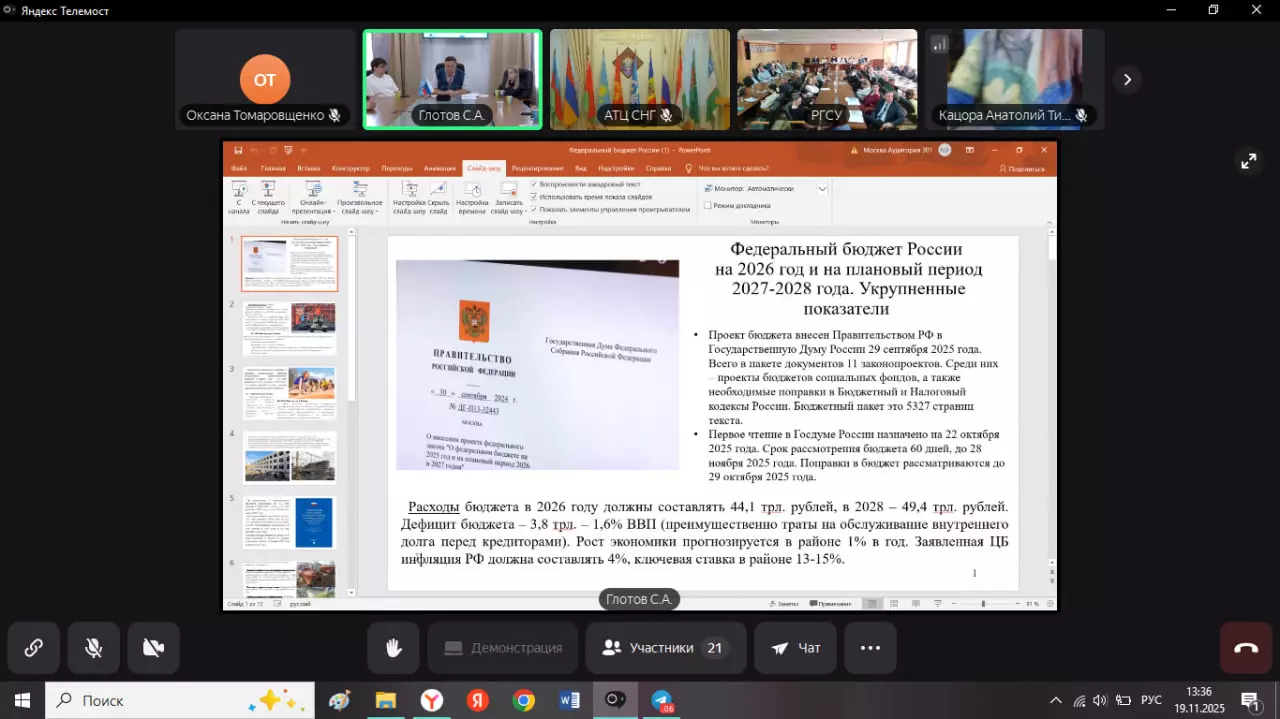This screenshot has width=1280, height=719.
Task: End the call with the red hang-up button
Action: [1245, 648]
